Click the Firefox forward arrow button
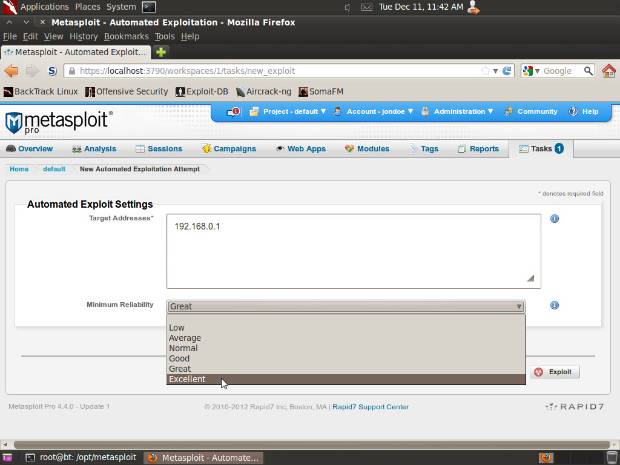This screenshot has width=620, height=465. point(32,71)
